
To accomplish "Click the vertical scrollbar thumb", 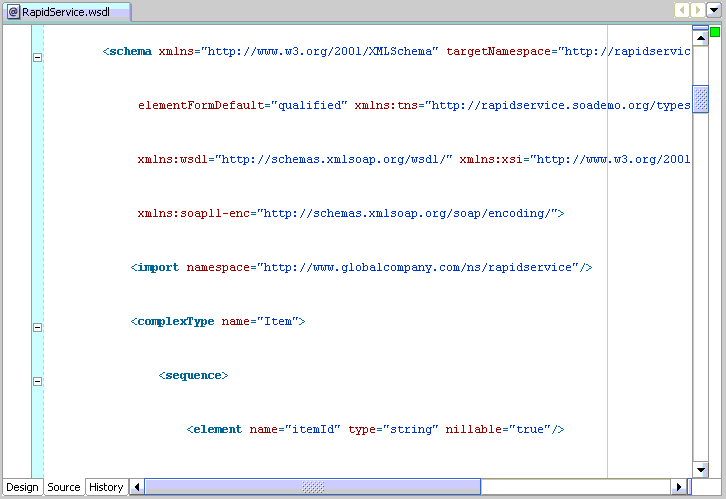I will point(701,99).
